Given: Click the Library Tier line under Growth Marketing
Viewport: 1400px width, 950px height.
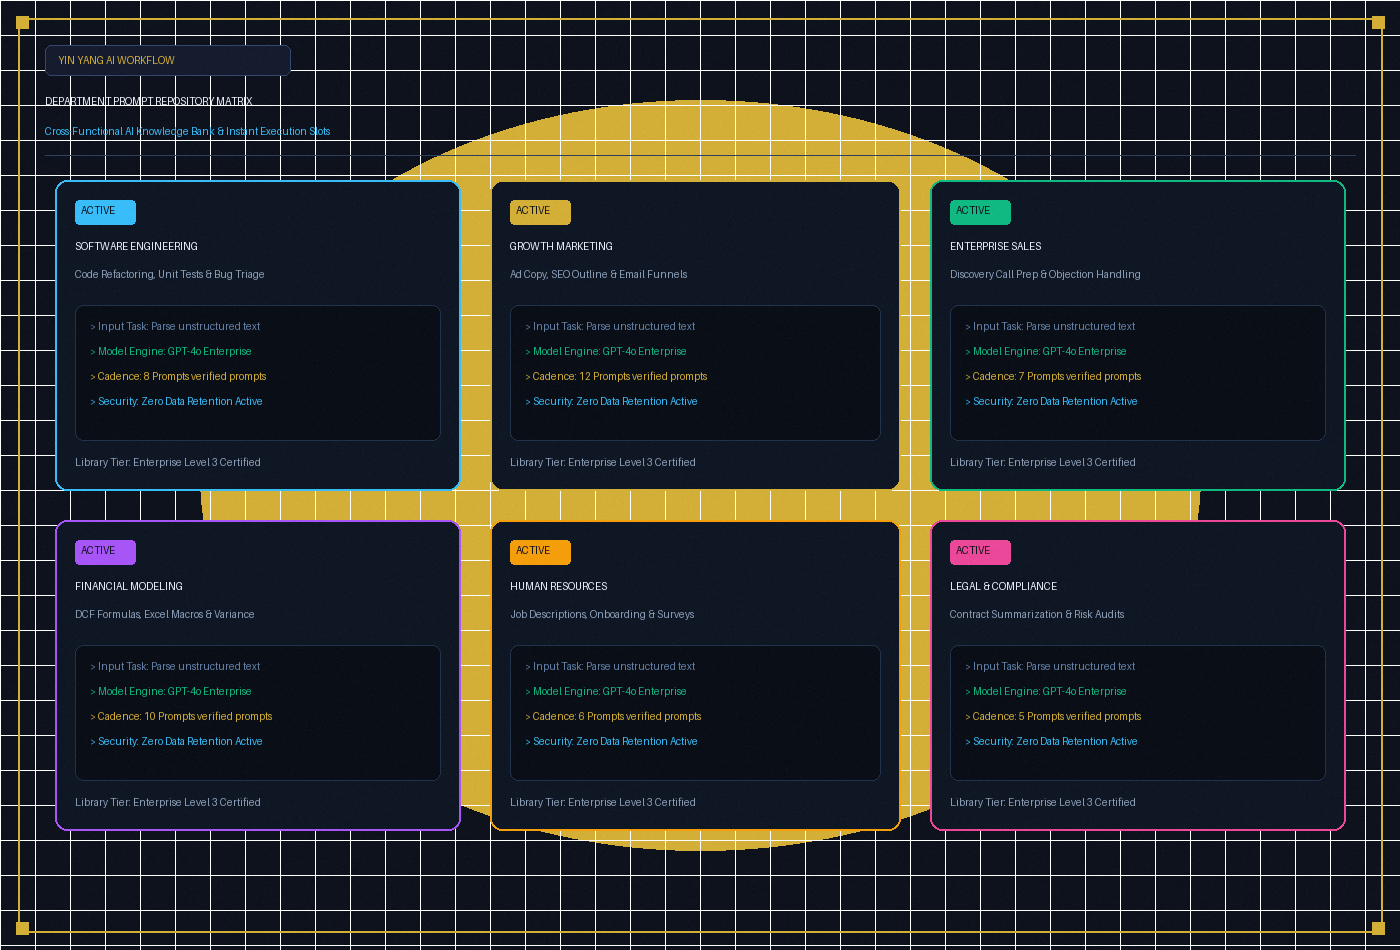Looking at the screenshot, I should click(x=603, y=463).
